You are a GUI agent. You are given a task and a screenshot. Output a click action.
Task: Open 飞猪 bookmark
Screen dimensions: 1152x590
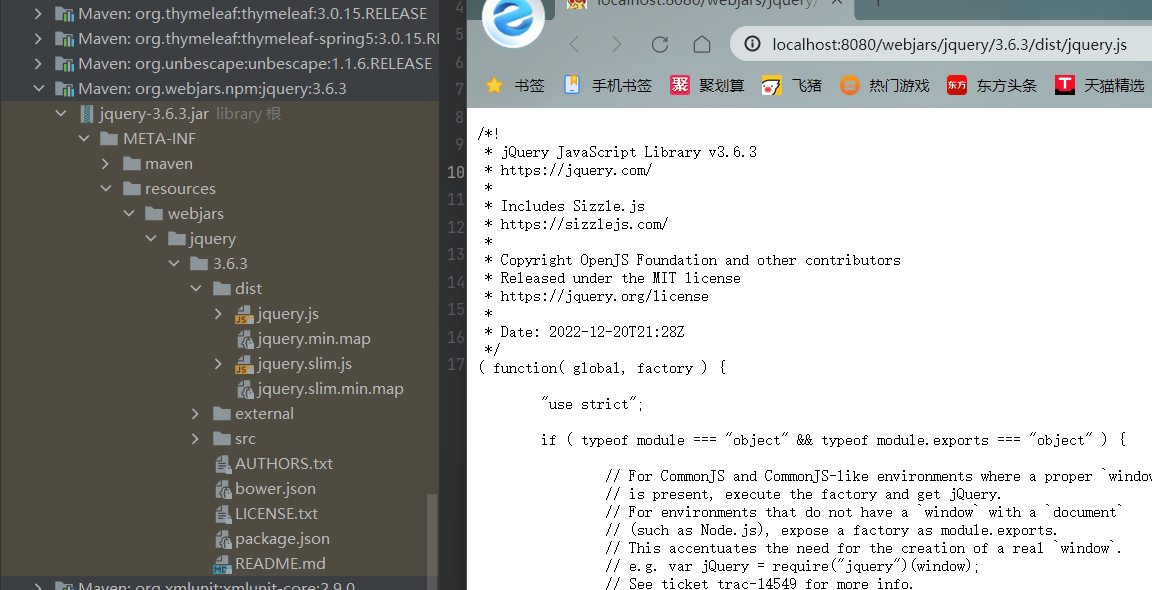pyautogui.click(x=792, y=86)
